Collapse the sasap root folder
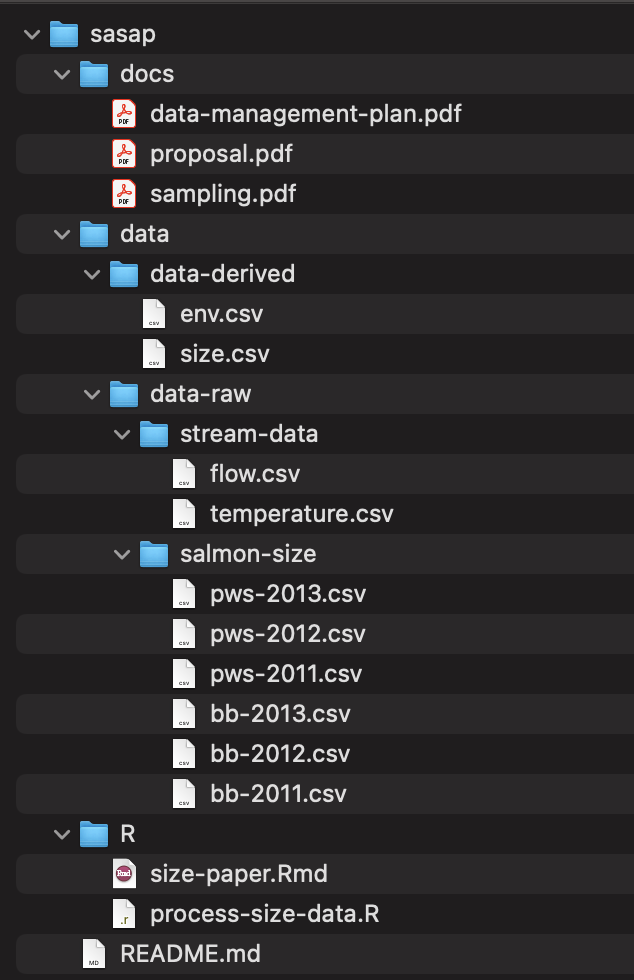634x980 pixels. click(x=32, y=35)
